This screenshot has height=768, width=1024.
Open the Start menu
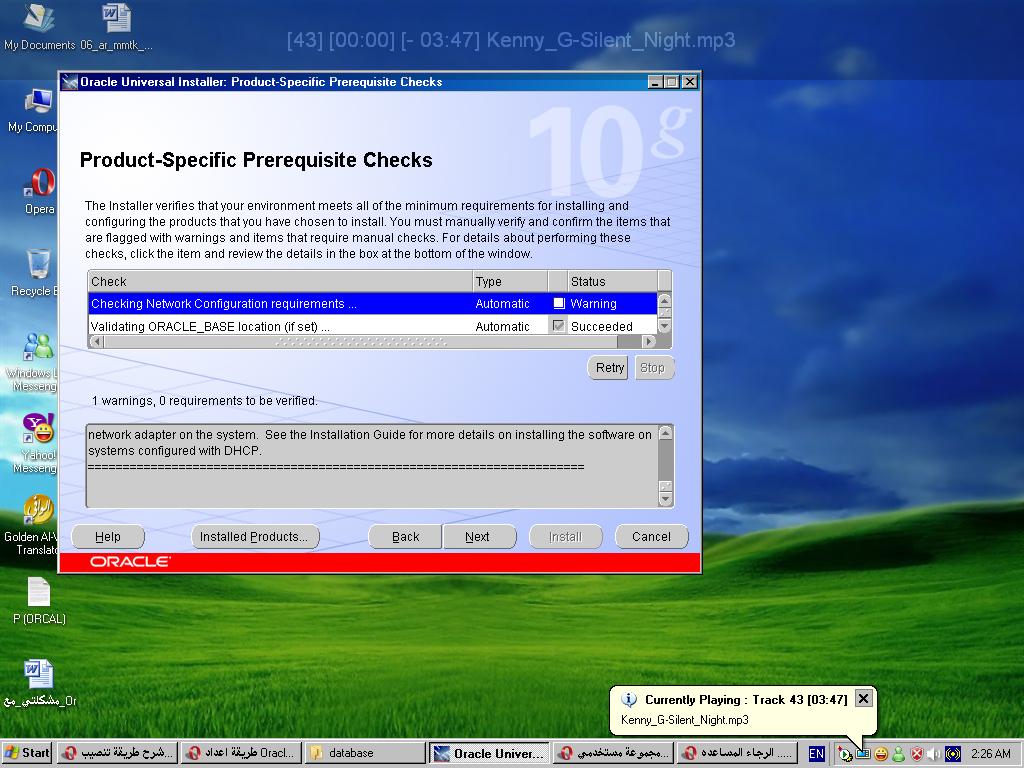coord(28,753)
